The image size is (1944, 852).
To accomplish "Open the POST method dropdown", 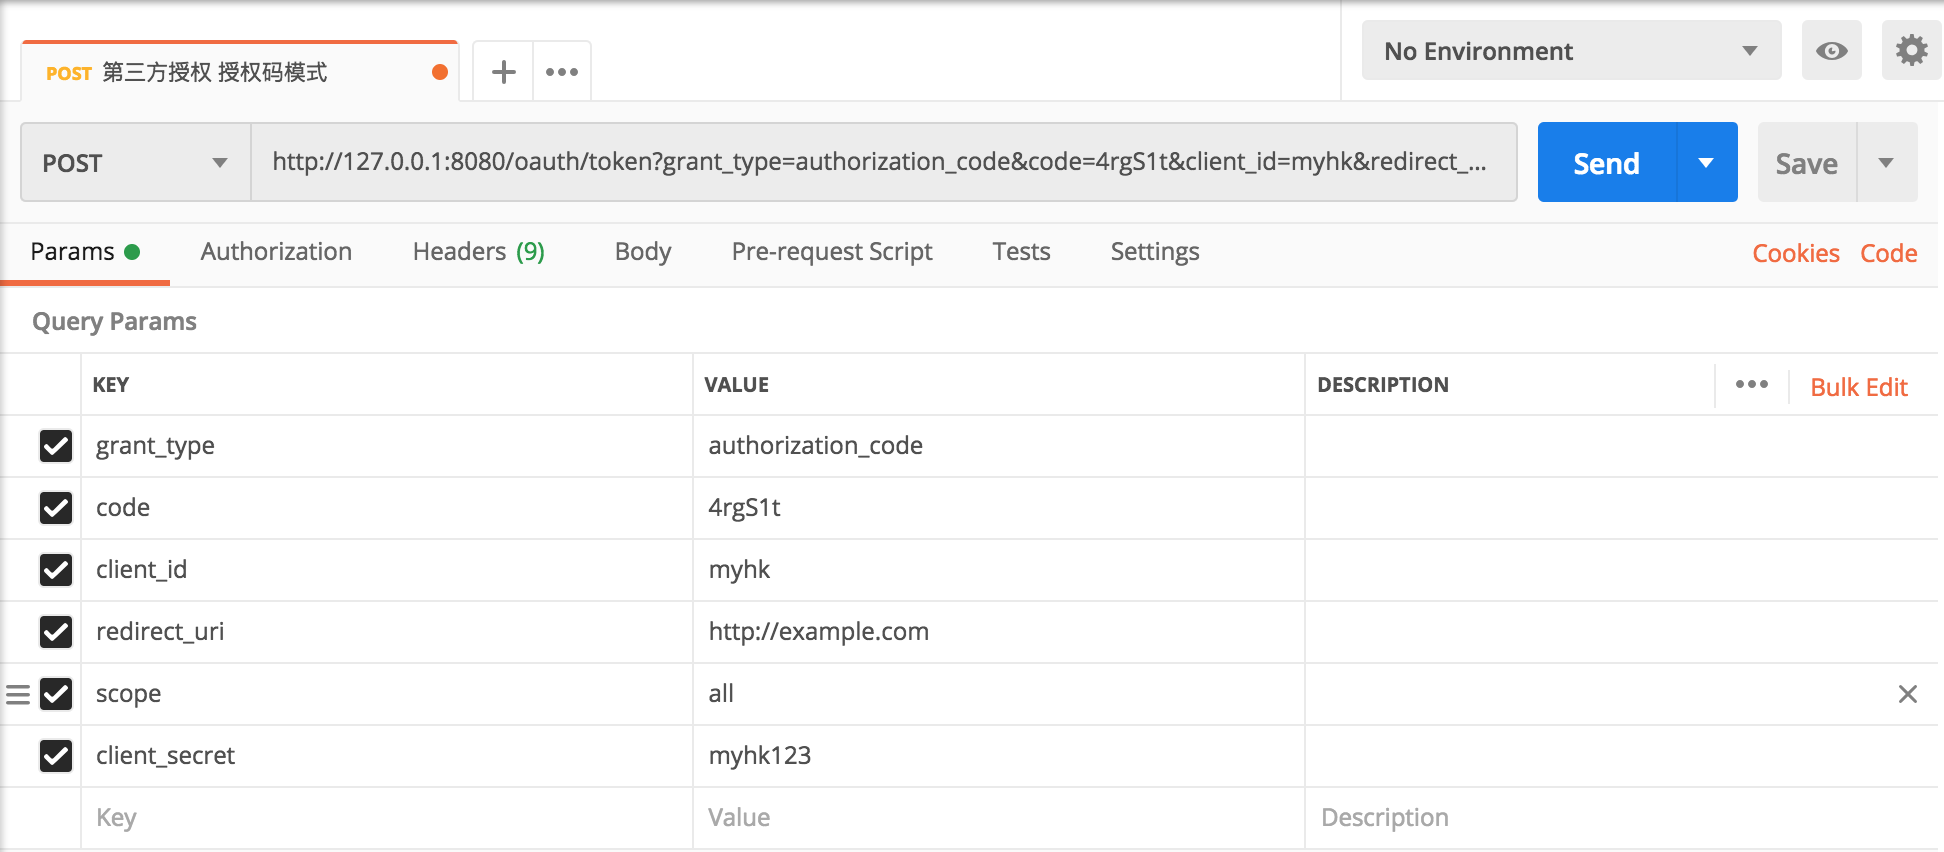I will point(135,163).
